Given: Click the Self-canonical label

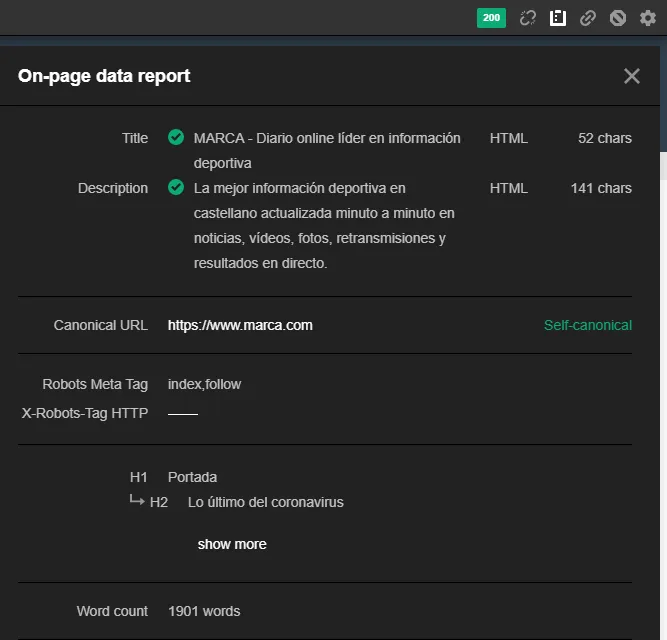Looking at the screenshot, I should coord(587,325).
